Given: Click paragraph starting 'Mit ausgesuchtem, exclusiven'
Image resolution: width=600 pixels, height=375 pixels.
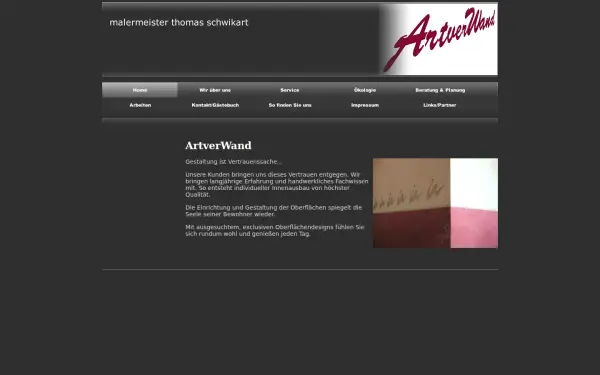Looking at the screenshot, I should (x=275, y=230).
